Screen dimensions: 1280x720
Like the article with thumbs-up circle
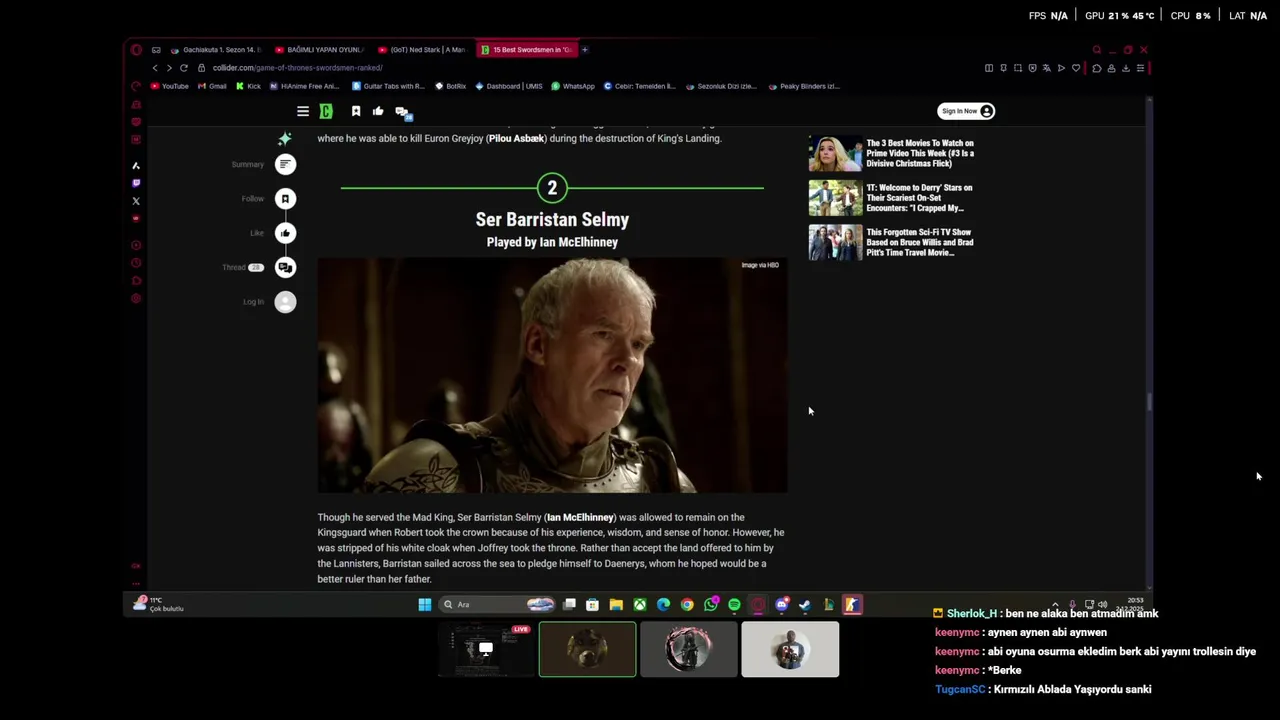click(x=285, y=233)
